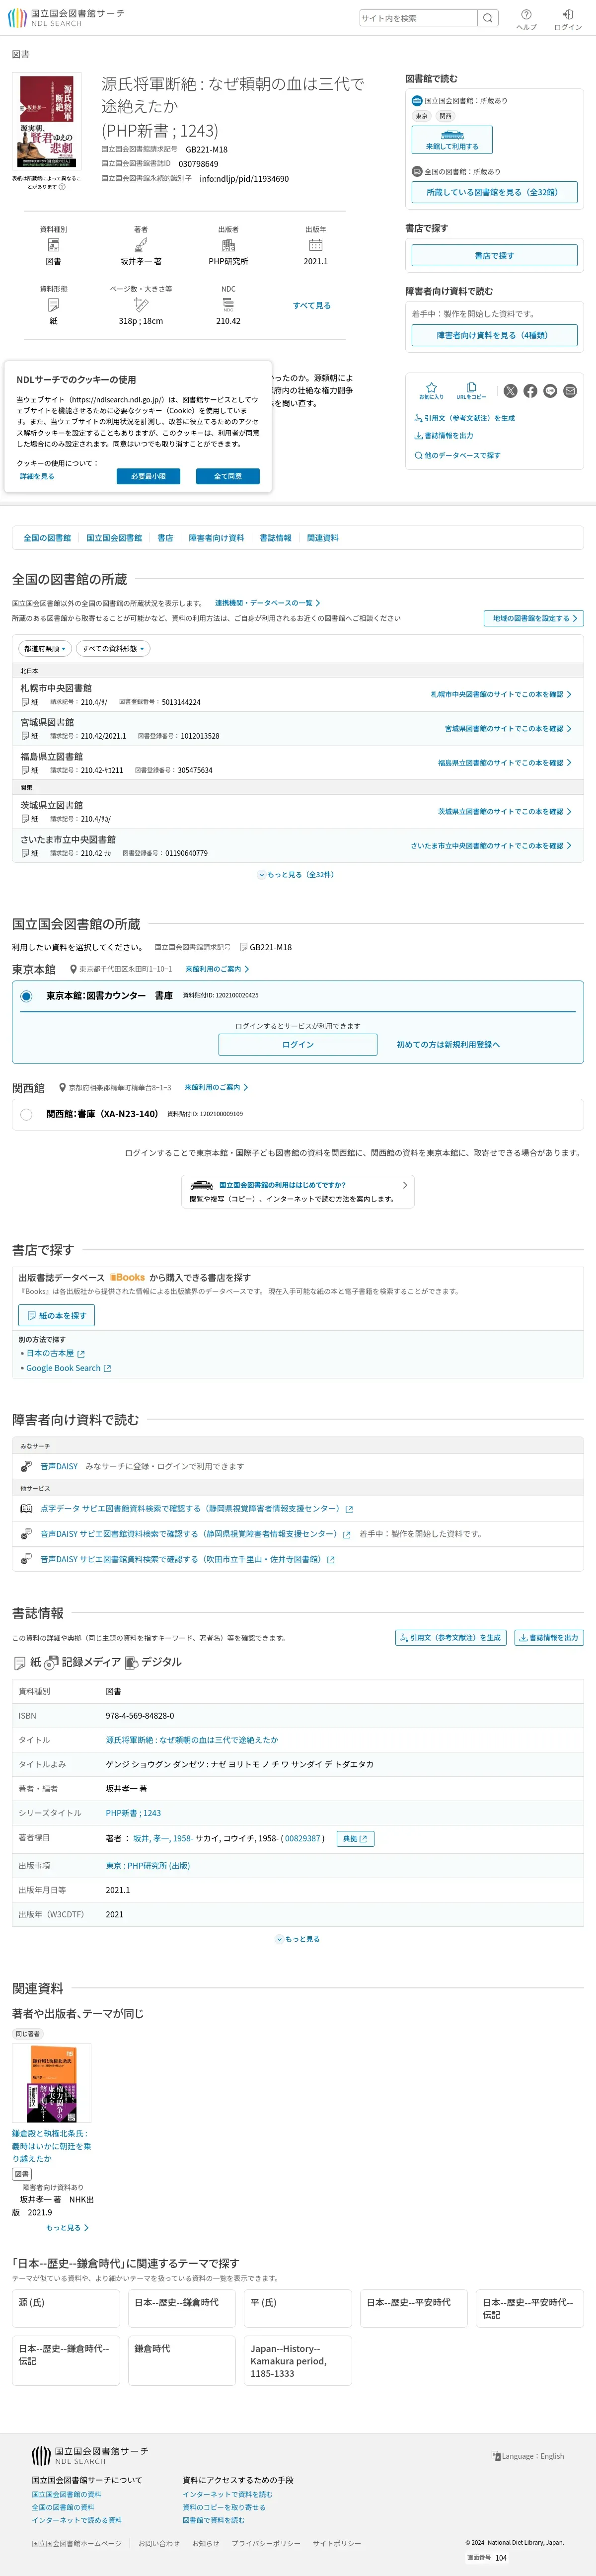Expand もっと見る under 書誌情報 table
The width and height of the screenshot is (596, 2576).
tap(298, 1939)
